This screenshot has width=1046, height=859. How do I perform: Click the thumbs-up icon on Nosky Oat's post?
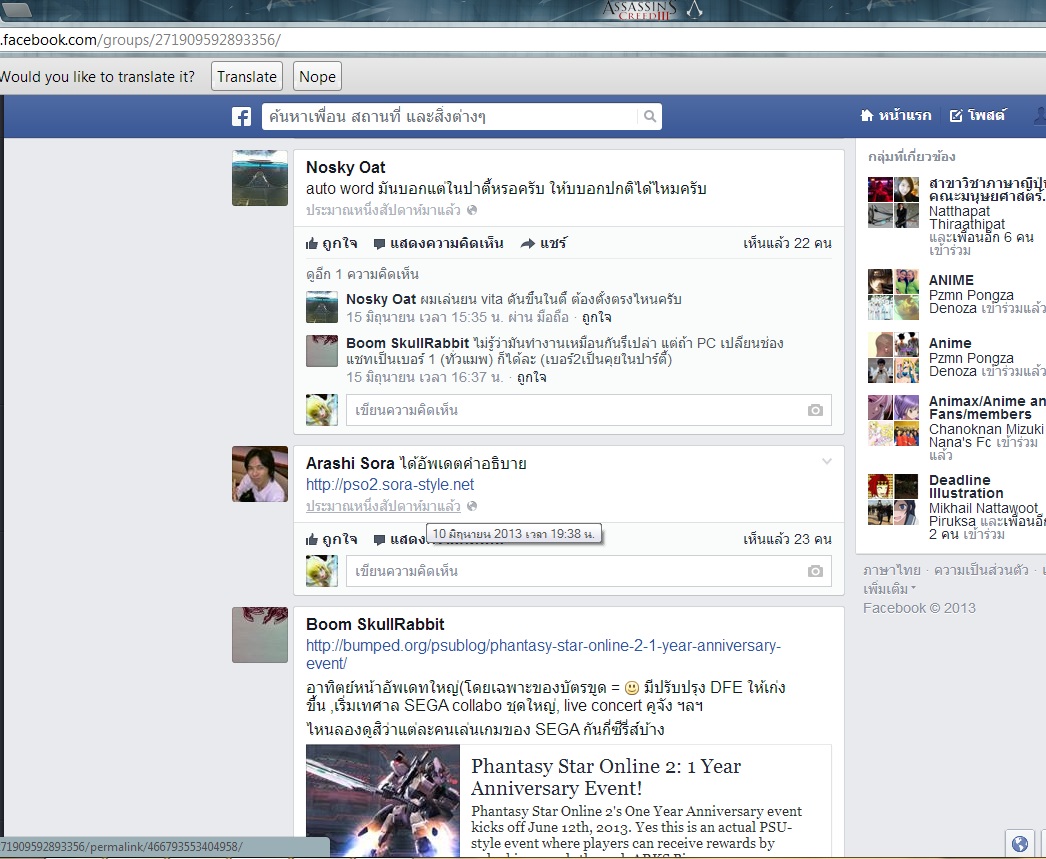click(x=312, y=244)
